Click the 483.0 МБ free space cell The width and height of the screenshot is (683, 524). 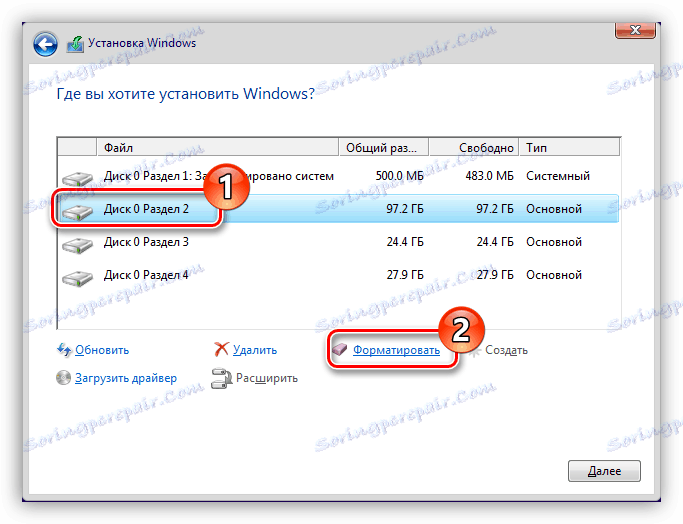point(489,176)
